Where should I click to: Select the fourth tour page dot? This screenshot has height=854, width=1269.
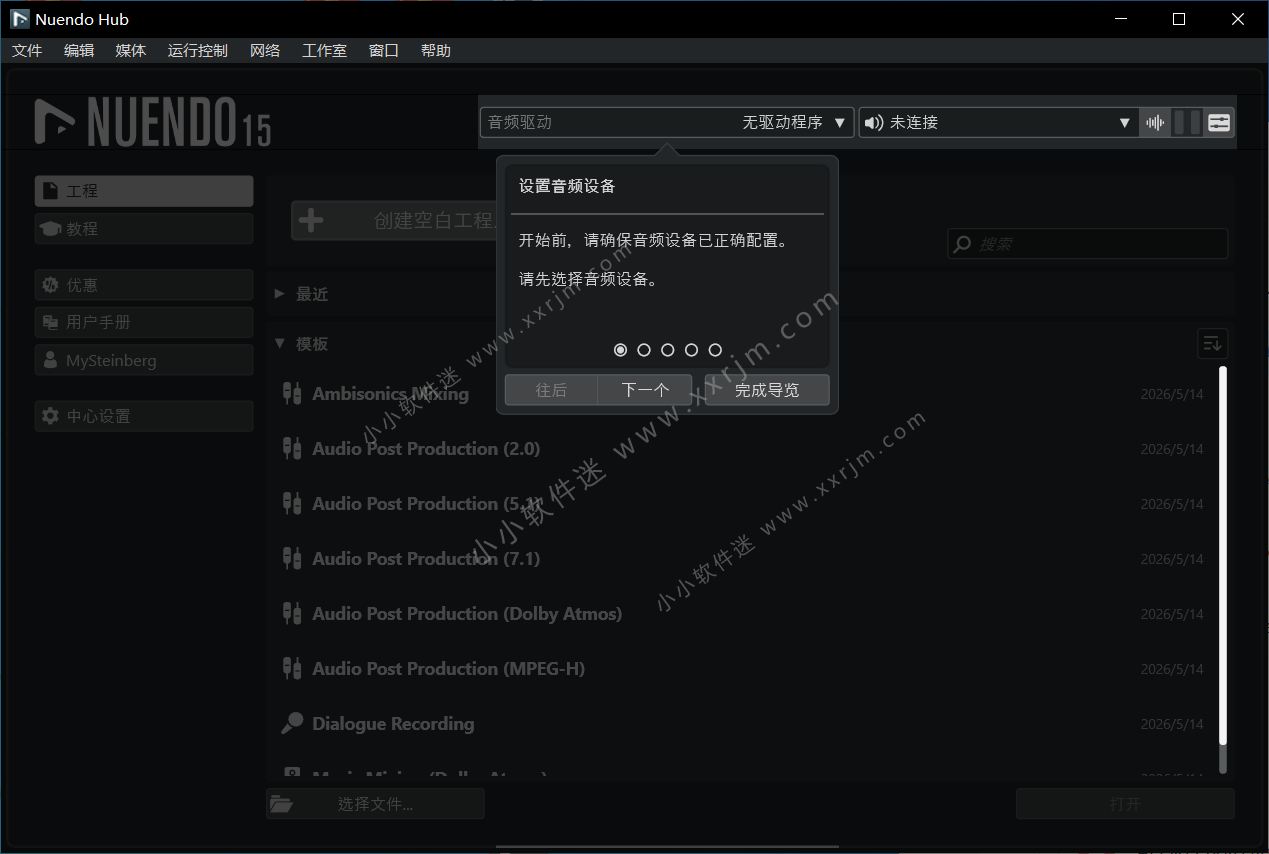(691, 350)
